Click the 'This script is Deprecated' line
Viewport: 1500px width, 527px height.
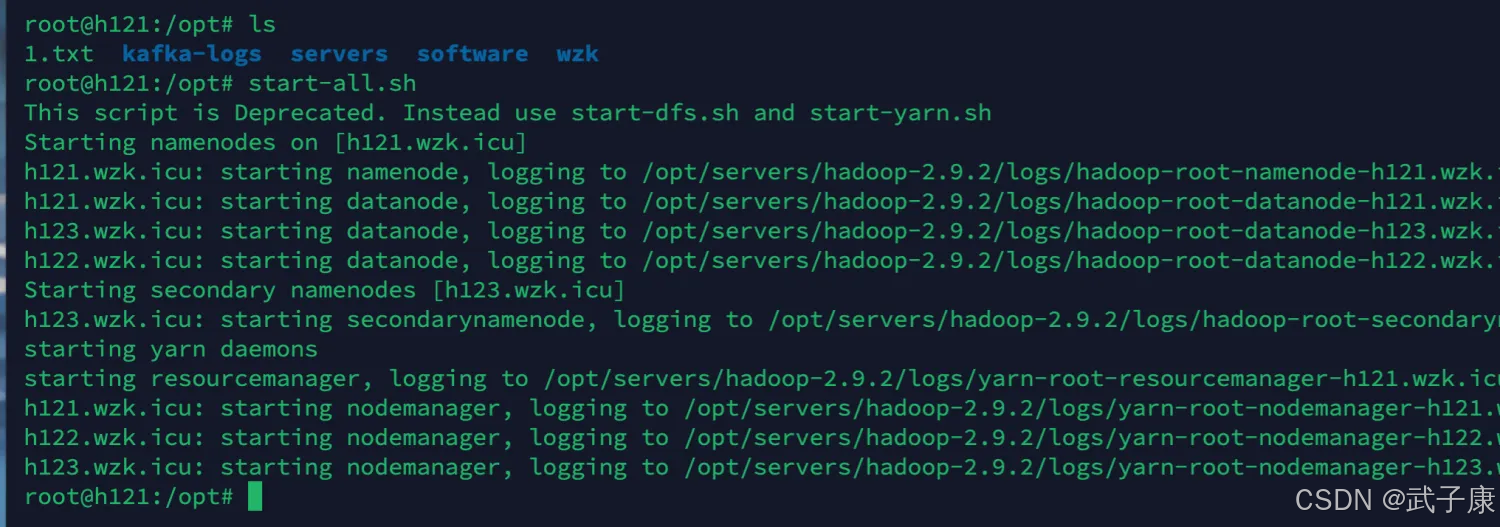click(508, 113)
